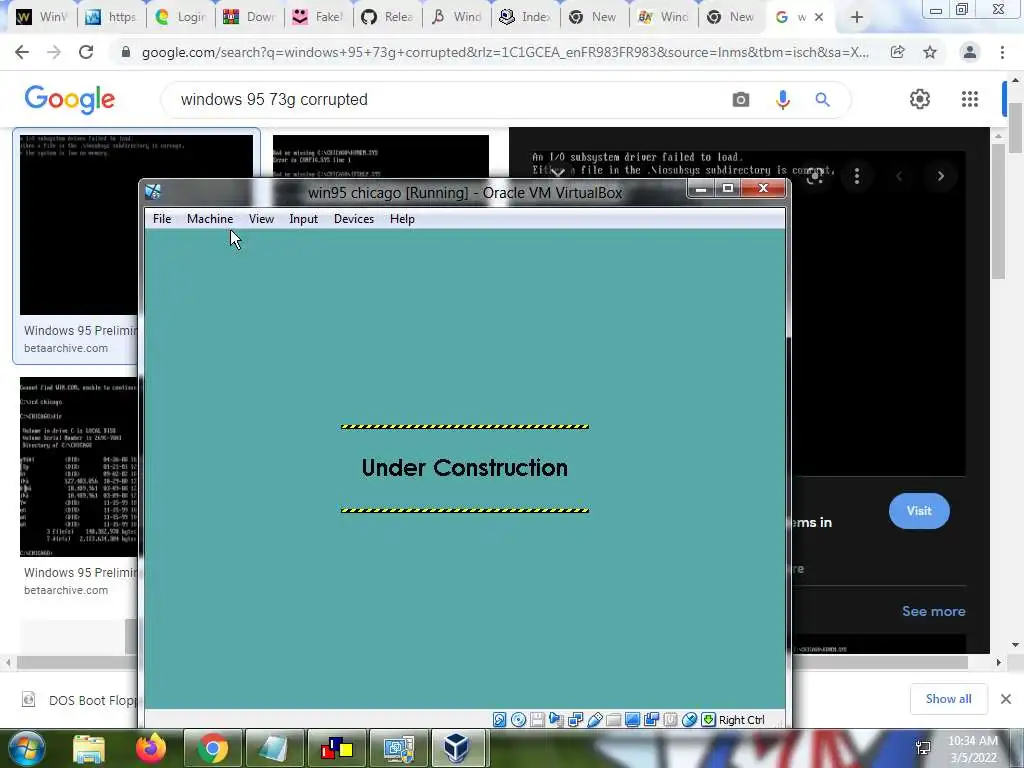Start voice search with microphone icon
The width and height of the screenshot is (1024, 768).
pos(782,99)
